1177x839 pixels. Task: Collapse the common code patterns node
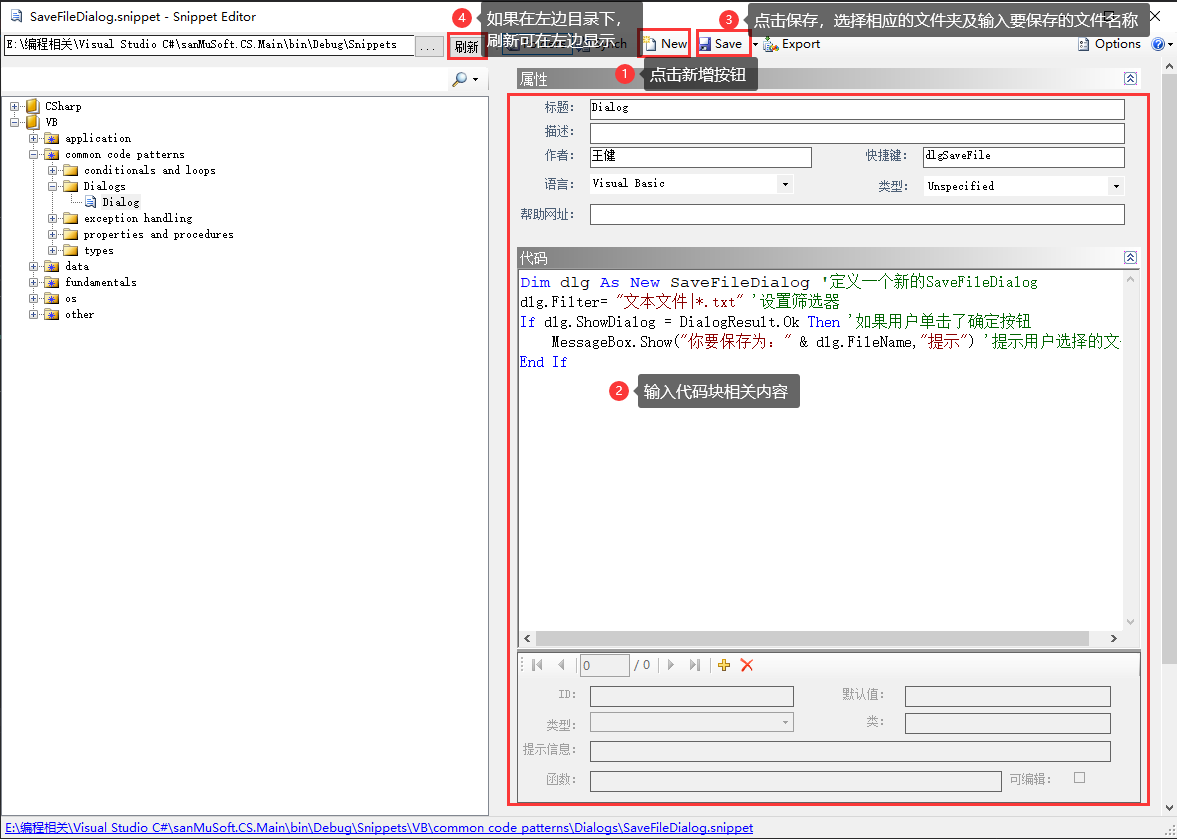coord(33,155)
